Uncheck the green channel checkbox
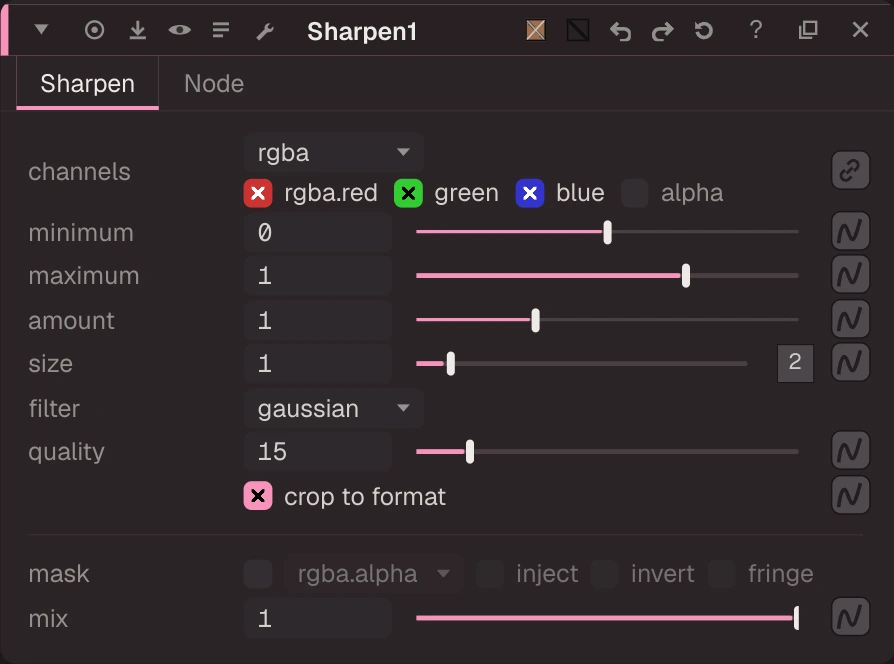This screenshot has width=894, height=664. pyautogui.click(x=408, y=193)
